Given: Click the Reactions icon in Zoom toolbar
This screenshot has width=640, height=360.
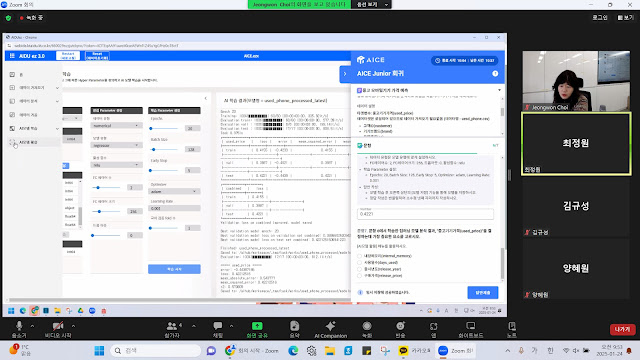Looking at the screenshot, I should point(400,326).
